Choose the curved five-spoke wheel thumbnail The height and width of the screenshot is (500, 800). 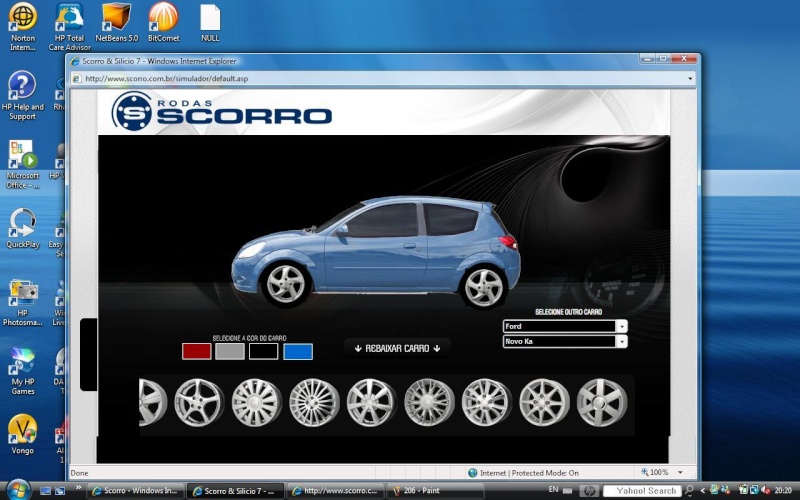click(198, 403)
